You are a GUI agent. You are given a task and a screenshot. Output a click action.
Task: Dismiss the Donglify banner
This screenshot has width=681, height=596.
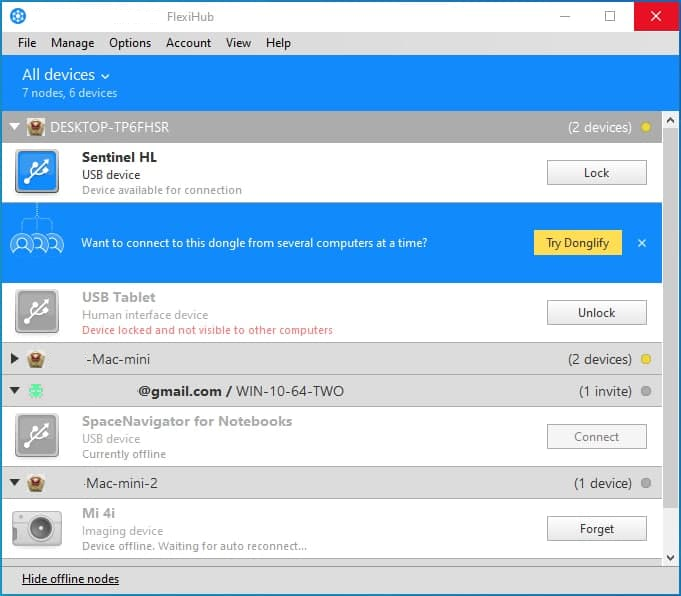pos(642,243)
